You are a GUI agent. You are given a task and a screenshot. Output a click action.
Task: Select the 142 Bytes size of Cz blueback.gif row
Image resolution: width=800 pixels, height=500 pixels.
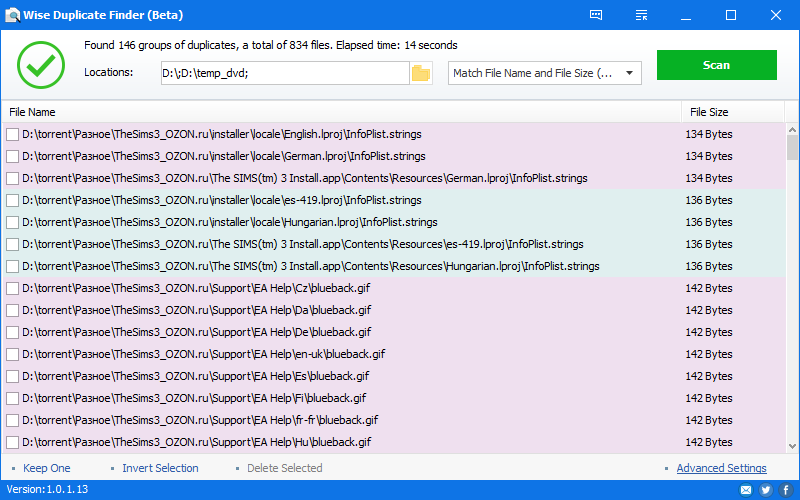(709, 288)
